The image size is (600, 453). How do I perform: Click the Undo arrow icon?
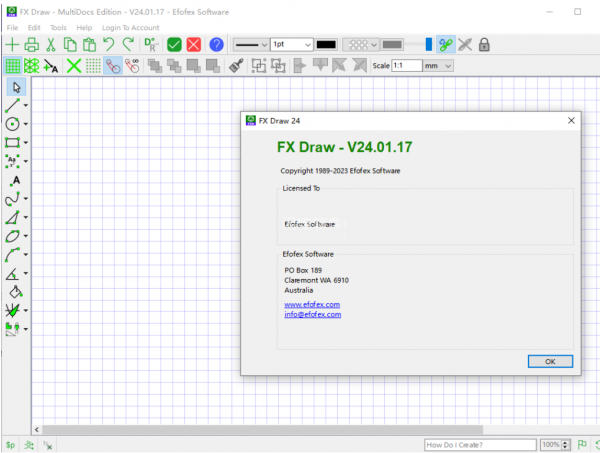pos(109,45)
